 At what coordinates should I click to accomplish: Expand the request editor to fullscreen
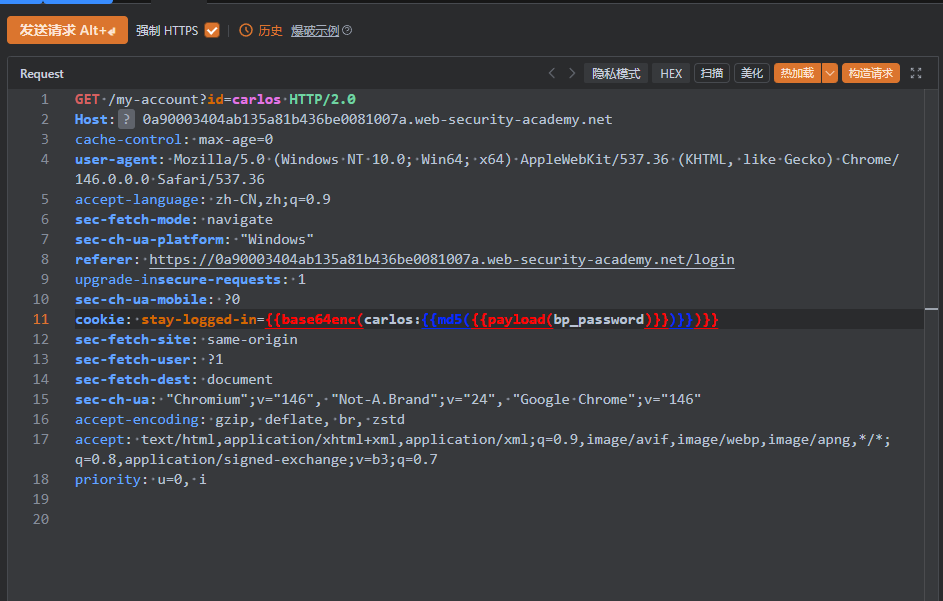(916, 73)
